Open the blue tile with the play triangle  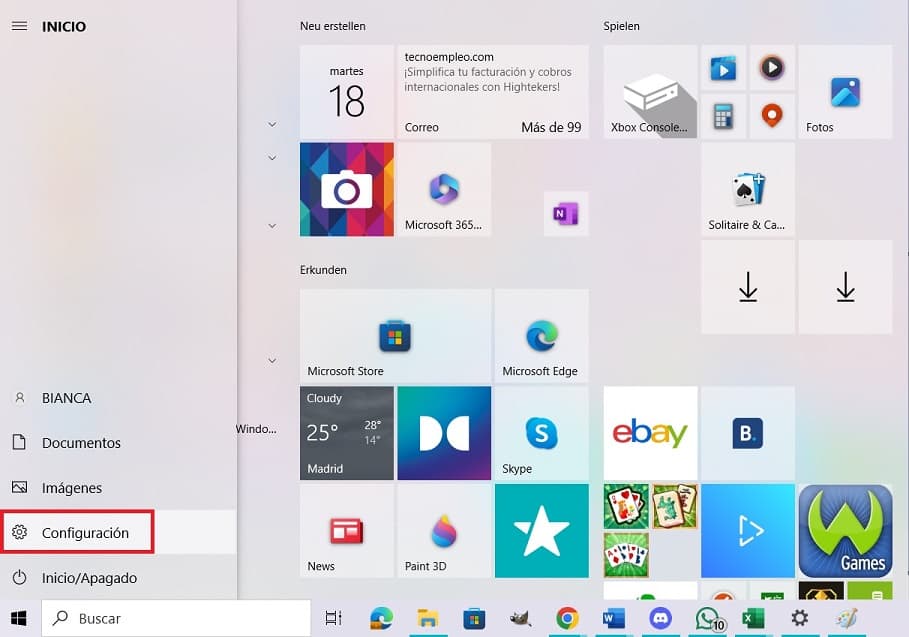click(748, 531)
